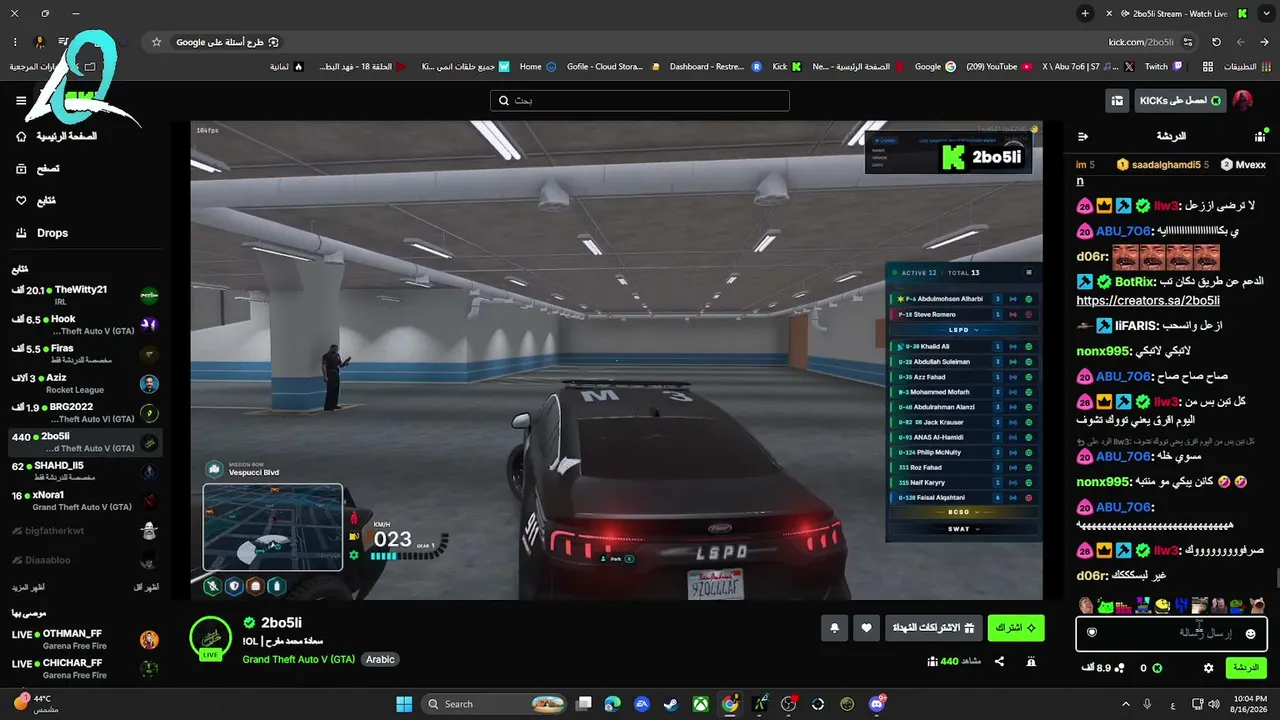Screen dimensions: 1280x720
Task: Open the Dashboard - Restream bookmark
Action: pos(714,67)
